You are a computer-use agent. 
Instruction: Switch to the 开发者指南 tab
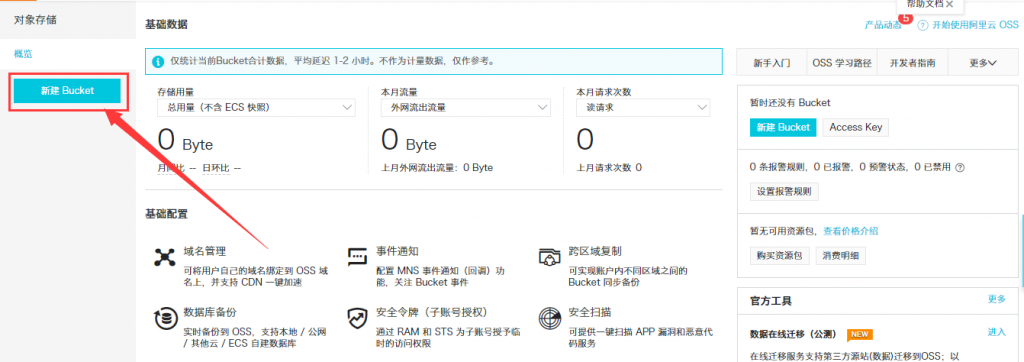912,63
